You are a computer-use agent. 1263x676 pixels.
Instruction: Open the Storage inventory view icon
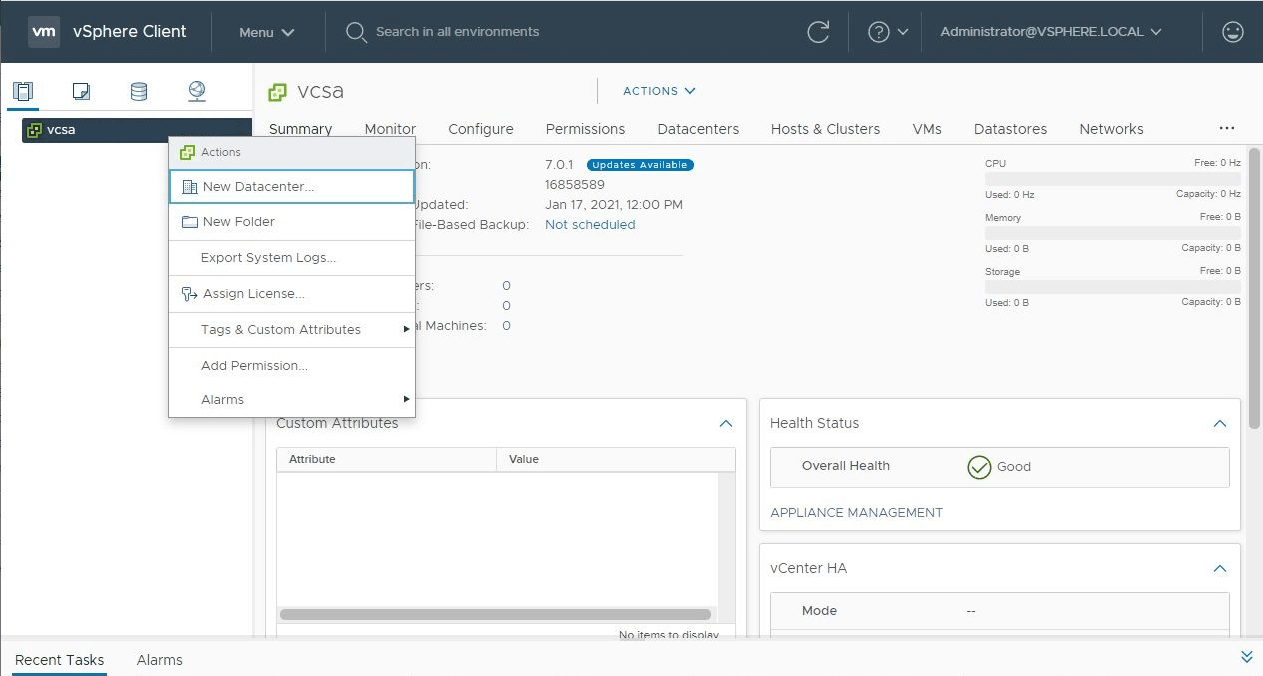coord(139,92)
